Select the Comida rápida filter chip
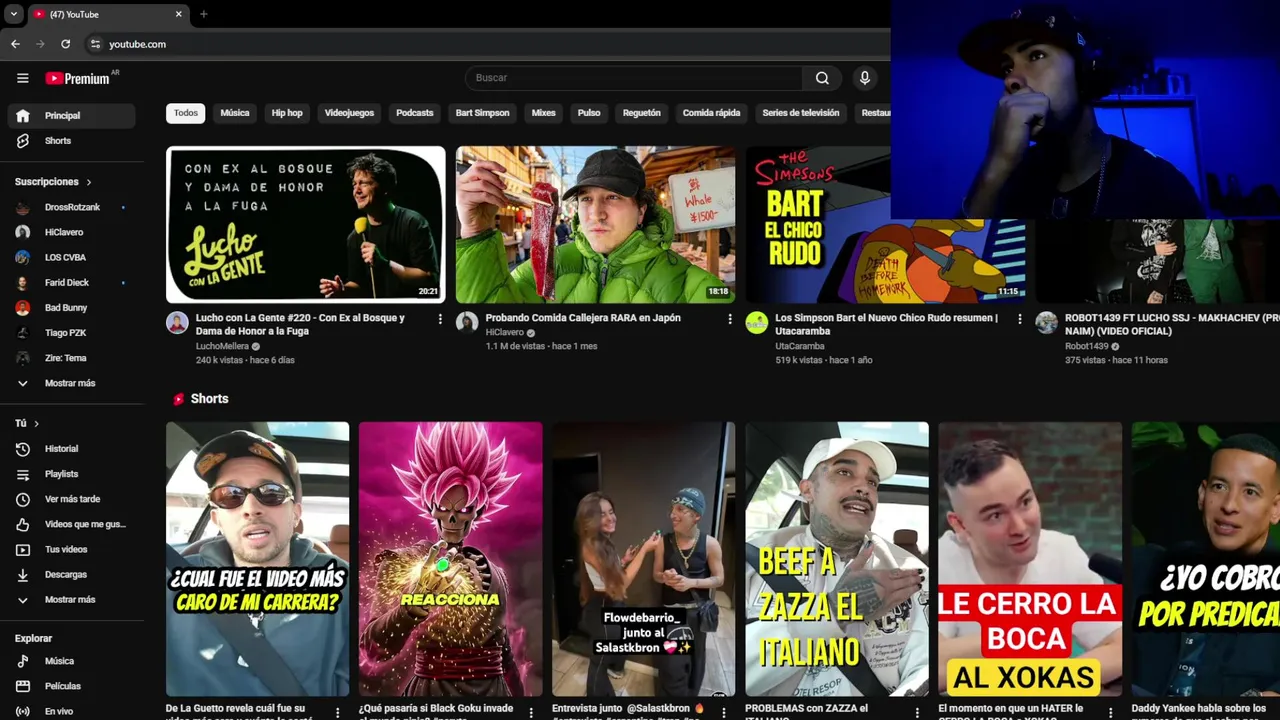Viewport: 1280px width, 720px height. [x=712, y=113]
